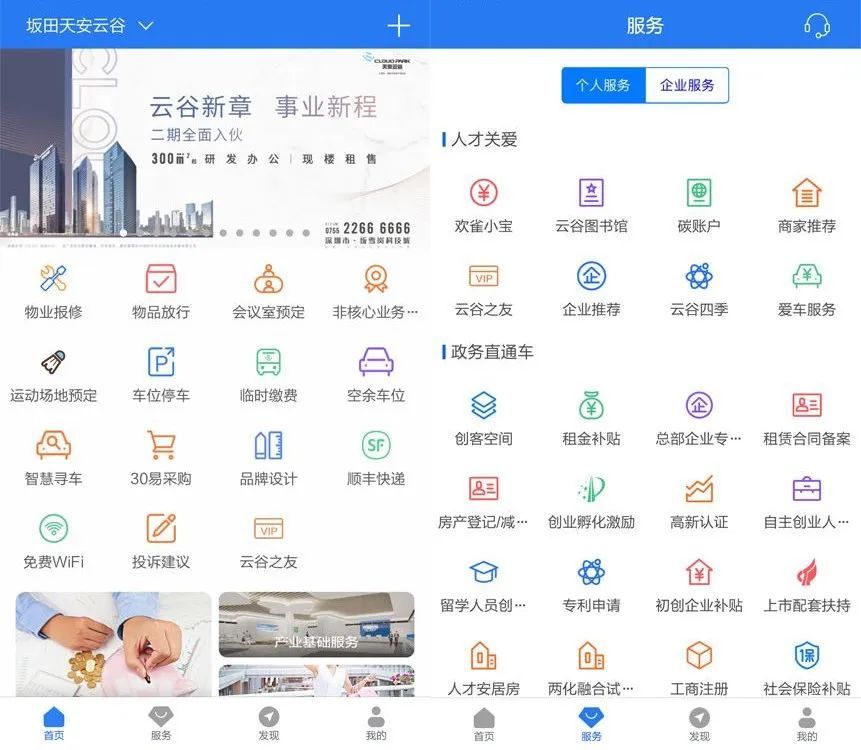Expand the 坂田天安云谷 location dropdown
Image resolution: width=861 pixels, height=750 pixels.
point(90,25)
